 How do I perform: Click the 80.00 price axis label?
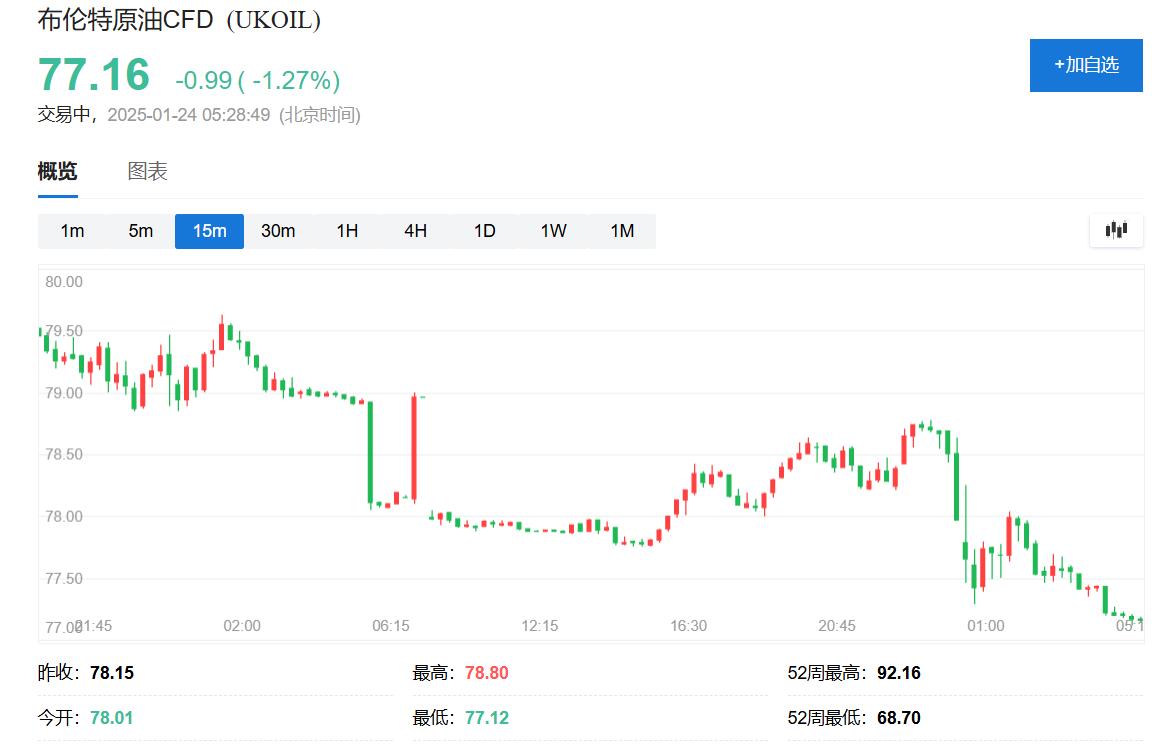64,281
